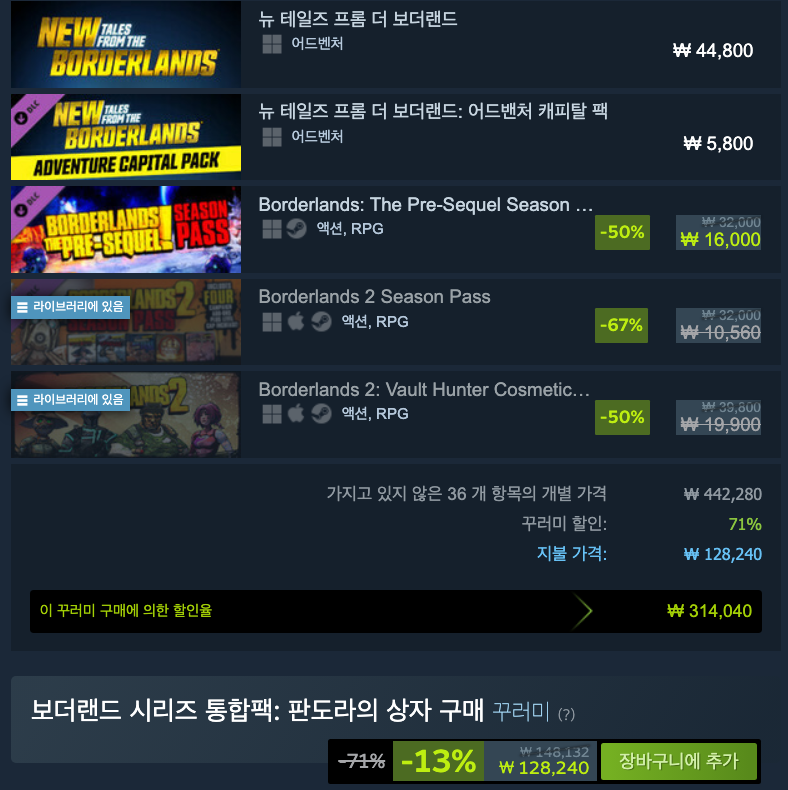Click the ₩ 16,000 discounted price
Image resolution: width=788 pixels, height=790 pixels.
pyautogui.click(x=720, y=240)
